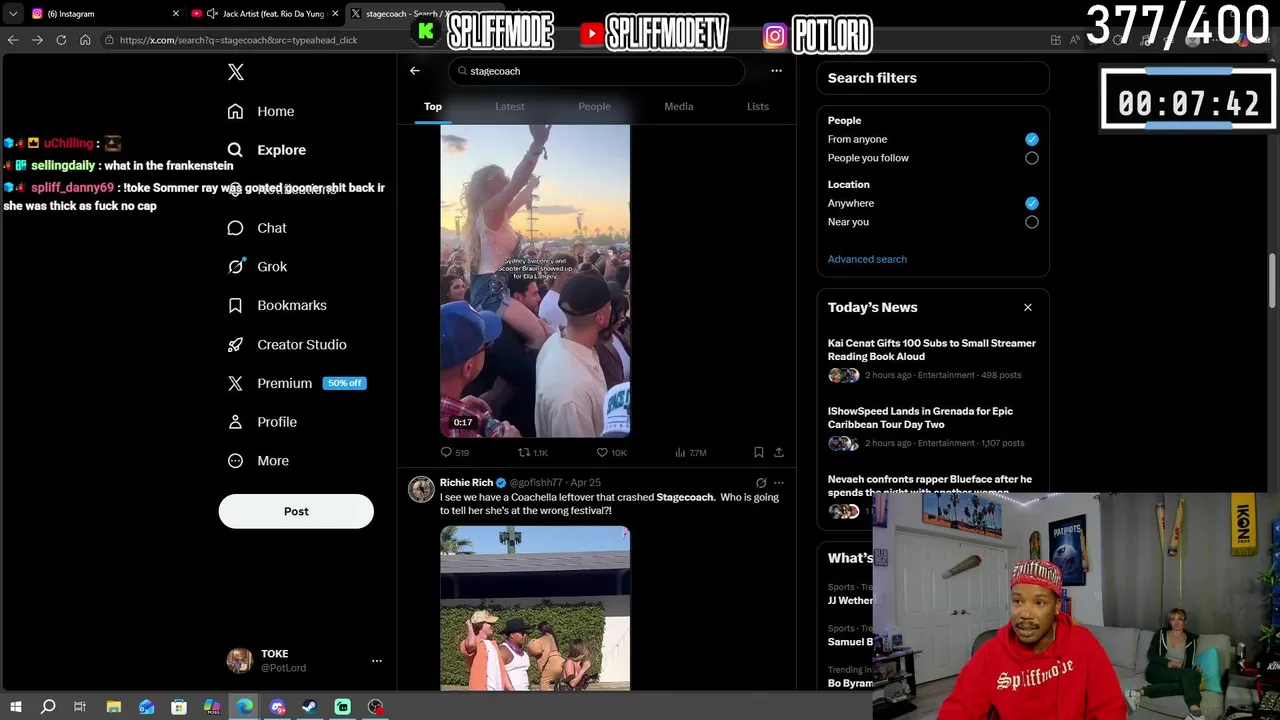Screen dimensions: 1280x720
Task: Click the browser home button
Action: 85,40
